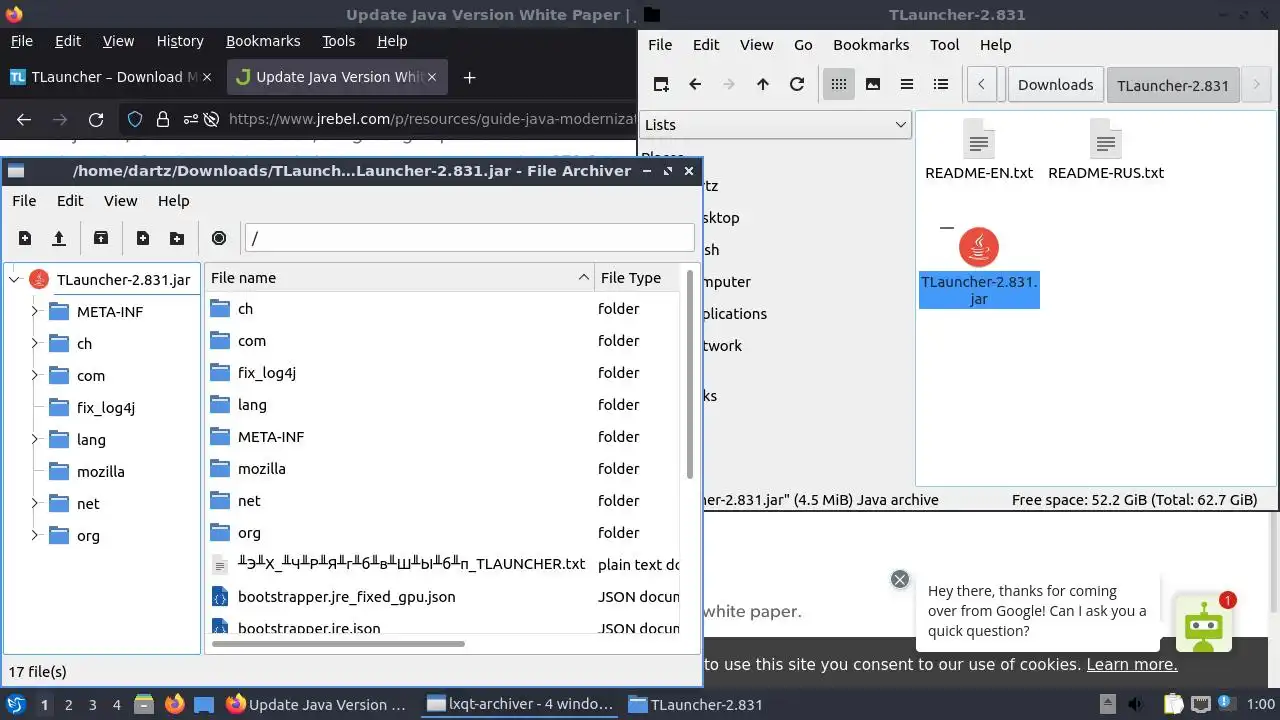Collapse the TLauncher-2.831.jar tree root

pos(14,280)
